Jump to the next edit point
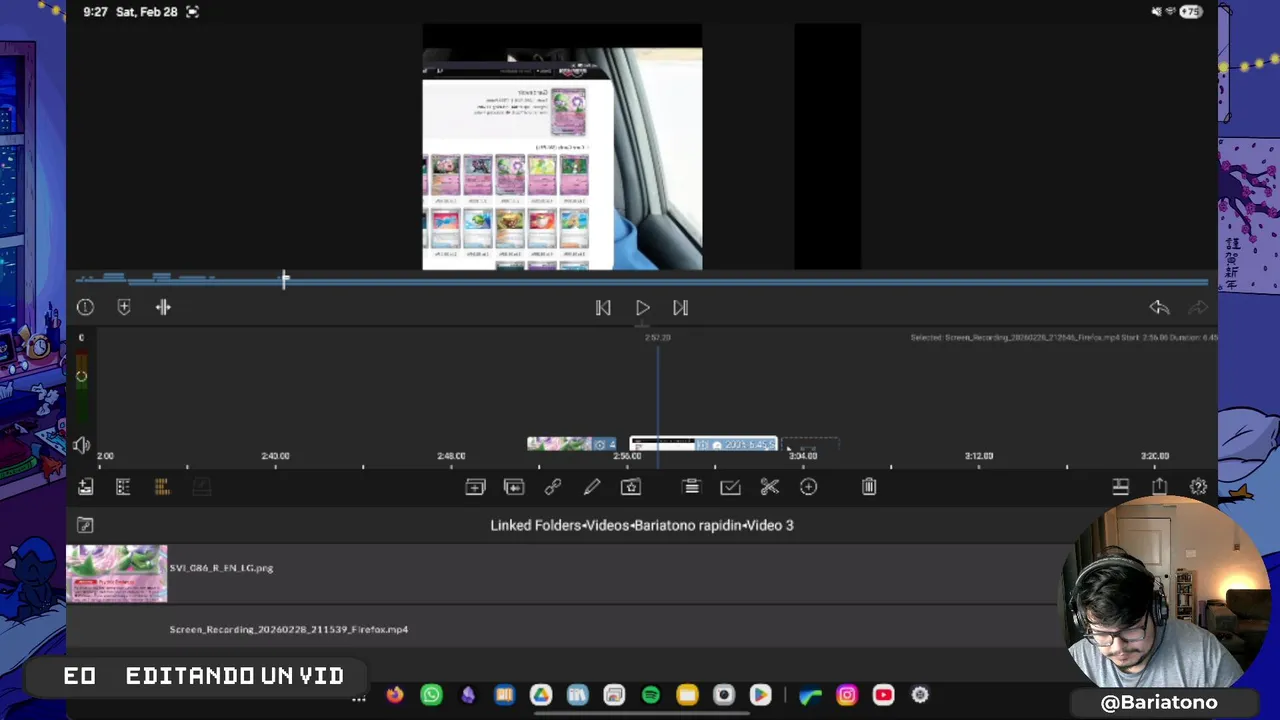Viewport: 1280px width, 720px height. pyautogui.click(x=680, y=308)
